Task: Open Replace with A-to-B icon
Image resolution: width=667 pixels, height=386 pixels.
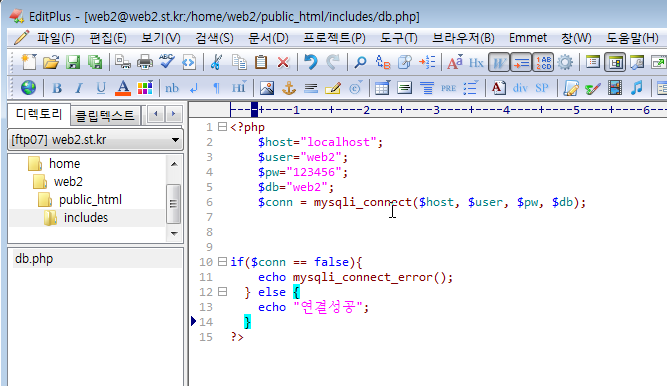Action: tap(383, 63)
